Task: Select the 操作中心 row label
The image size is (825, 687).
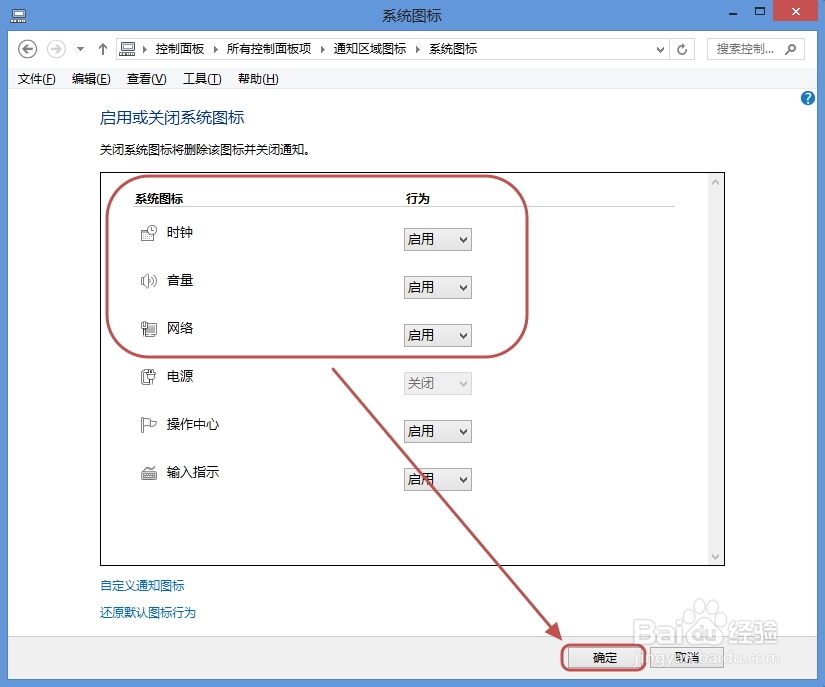Action: [193, 424]
